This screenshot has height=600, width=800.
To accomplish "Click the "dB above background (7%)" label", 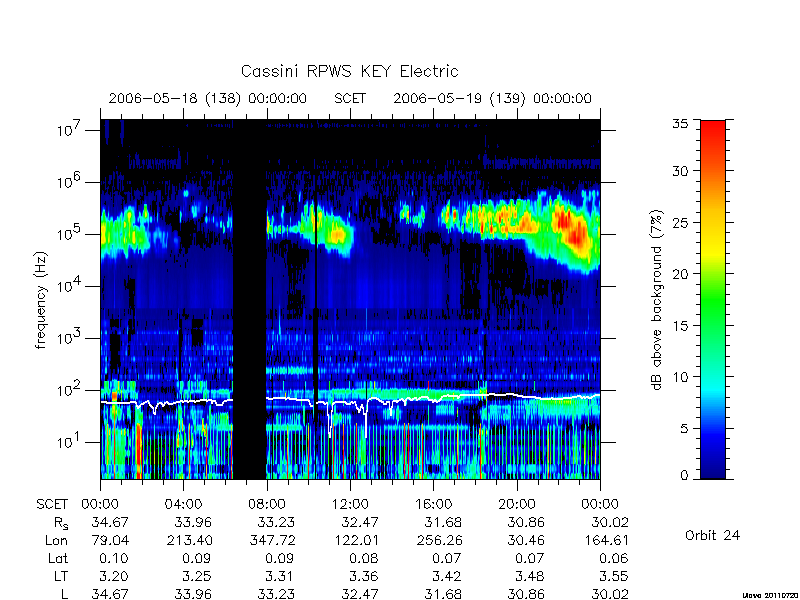I will click(657, 301).
